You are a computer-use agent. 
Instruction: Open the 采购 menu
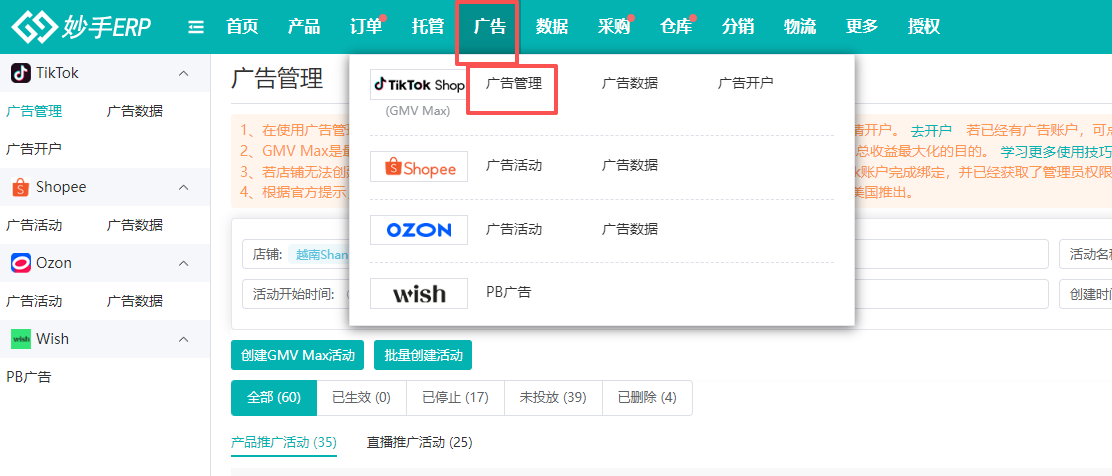(613, 27)
